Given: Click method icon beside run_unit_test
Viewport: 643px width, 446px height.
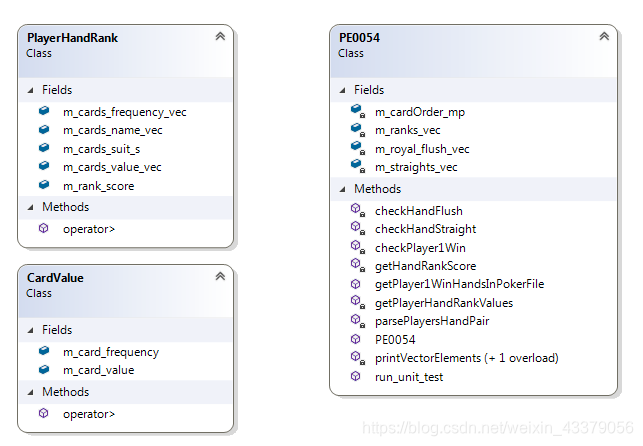Looking at the screenshot, I should 356,376.
